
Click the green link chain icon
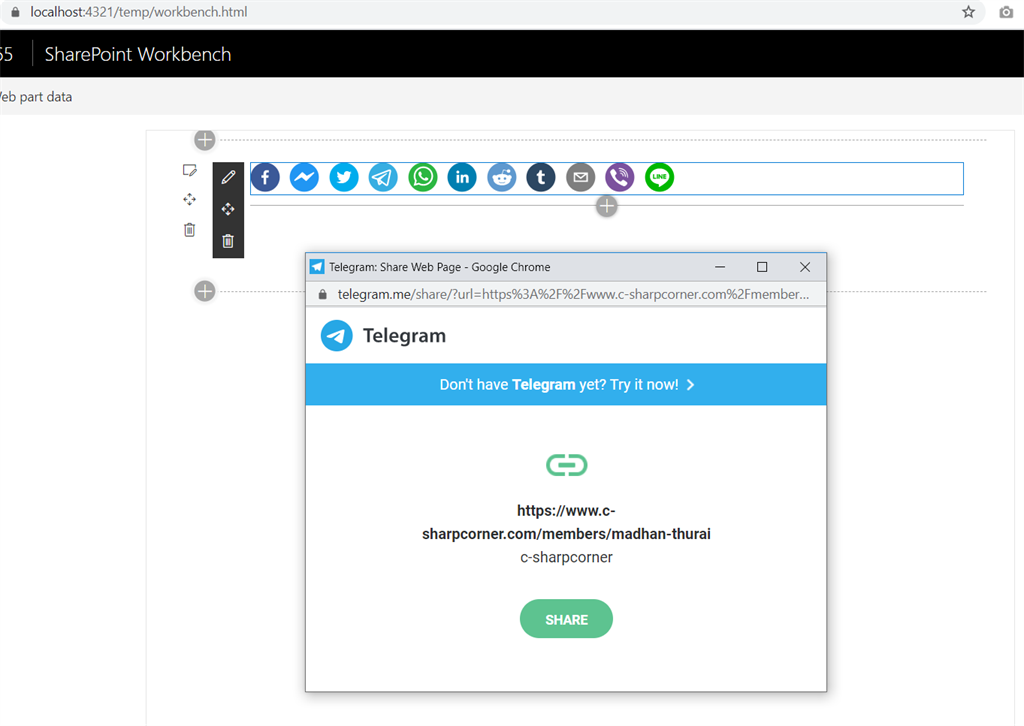[566, 465]
